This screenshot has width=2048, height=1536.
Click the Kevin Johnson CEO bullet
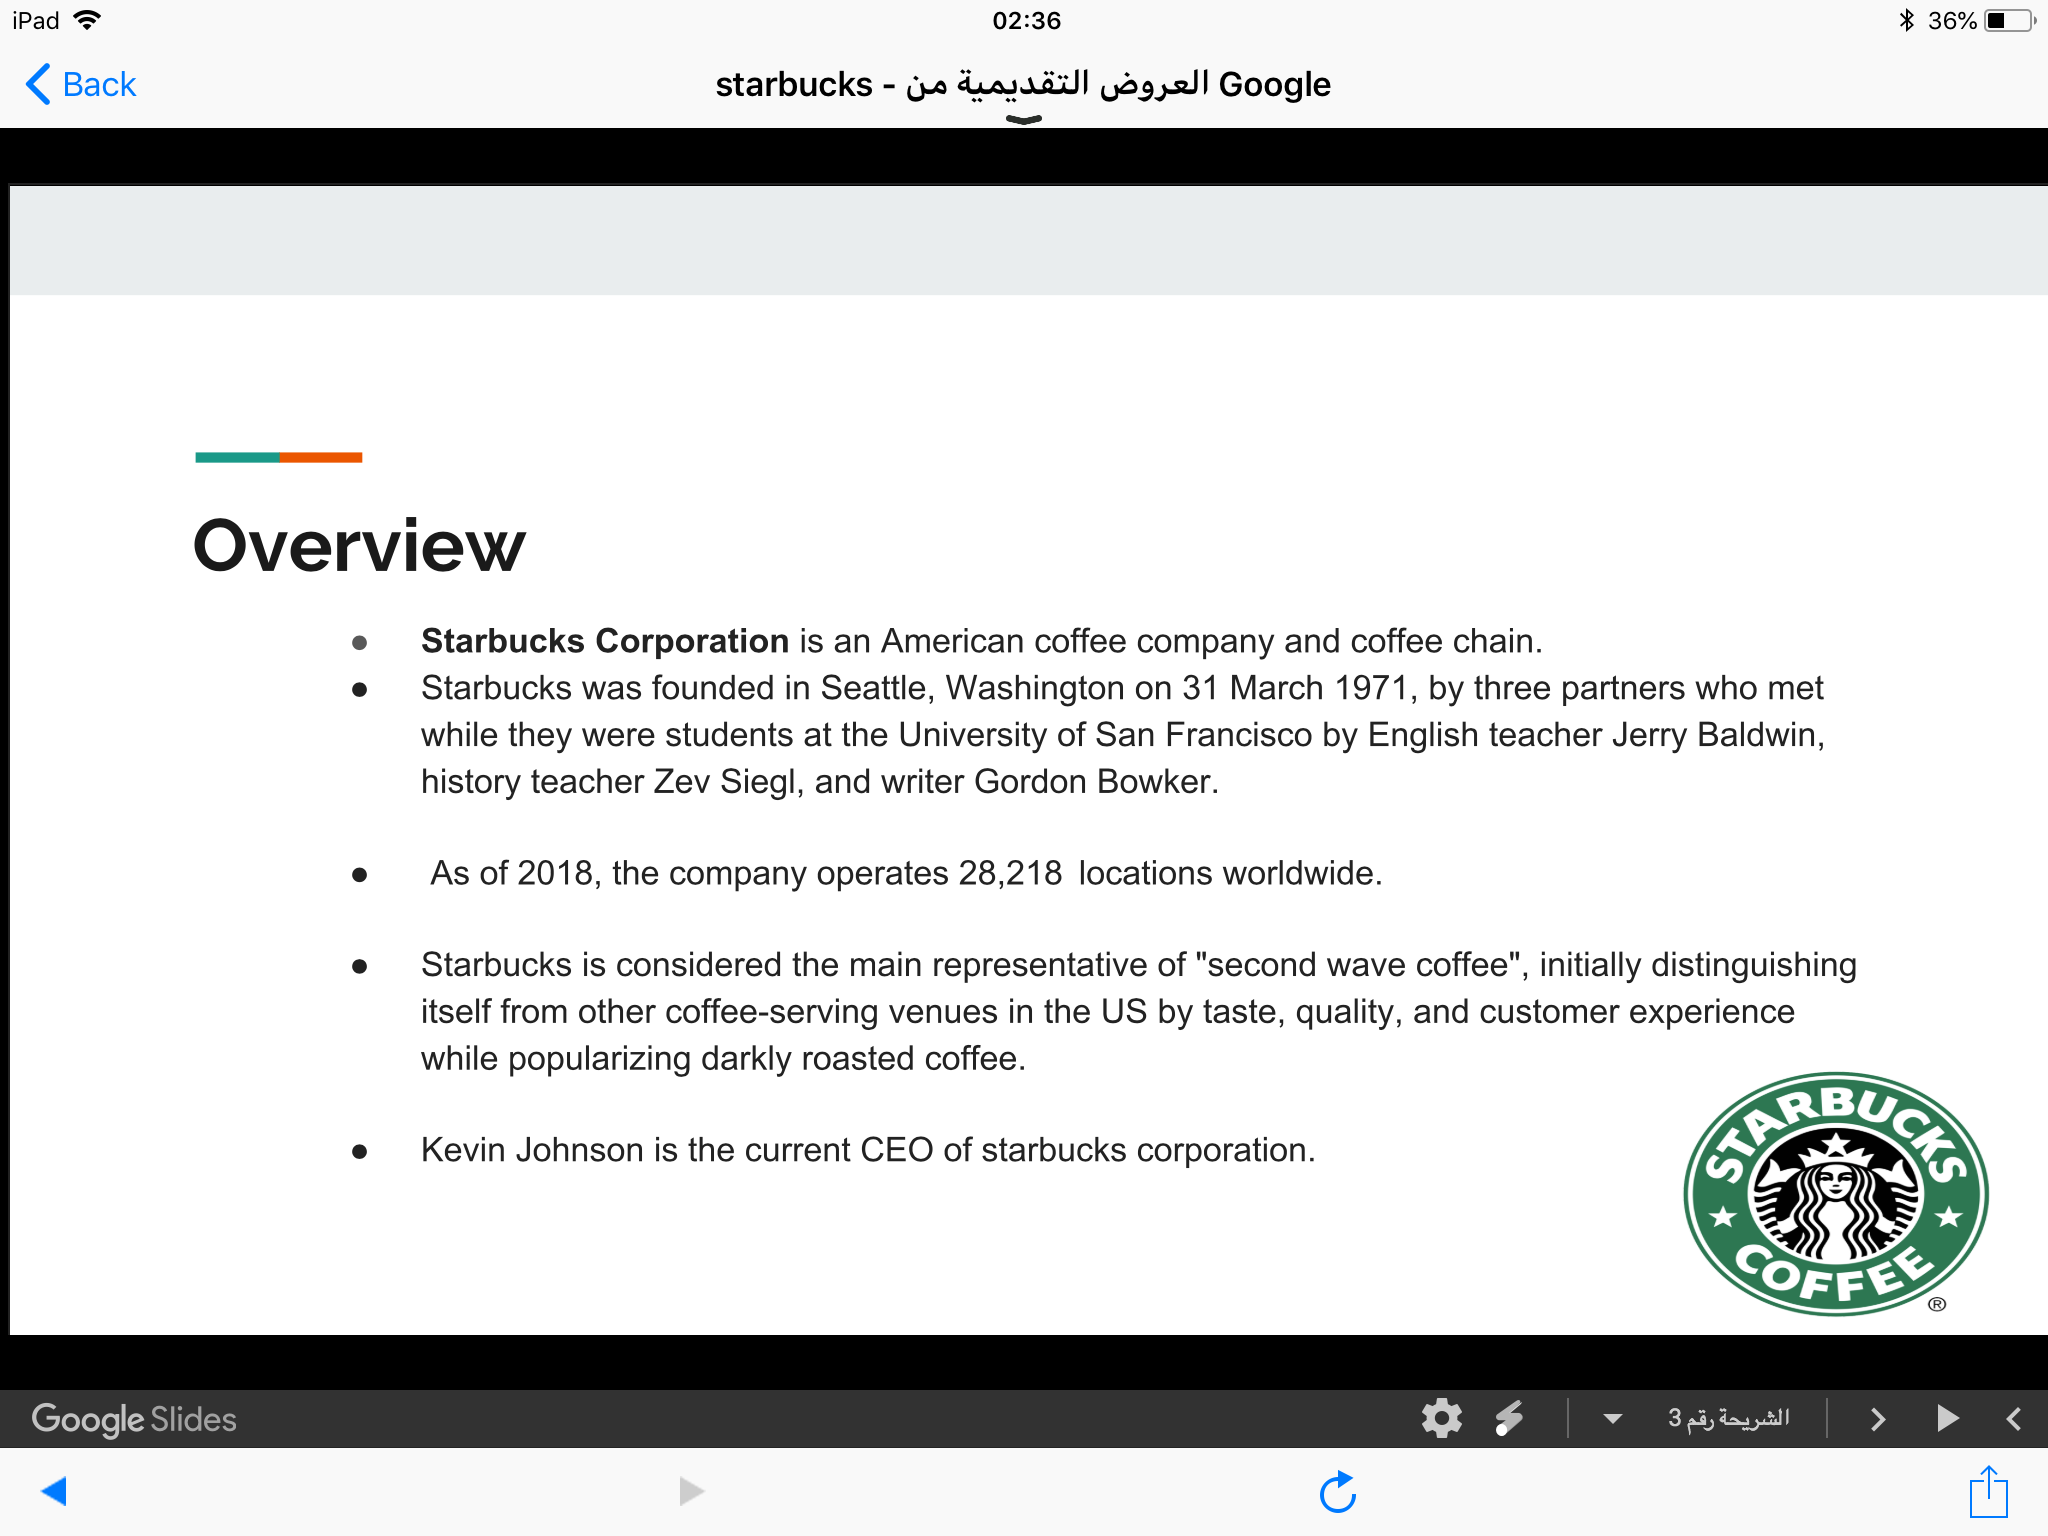tap(868, 1150)
